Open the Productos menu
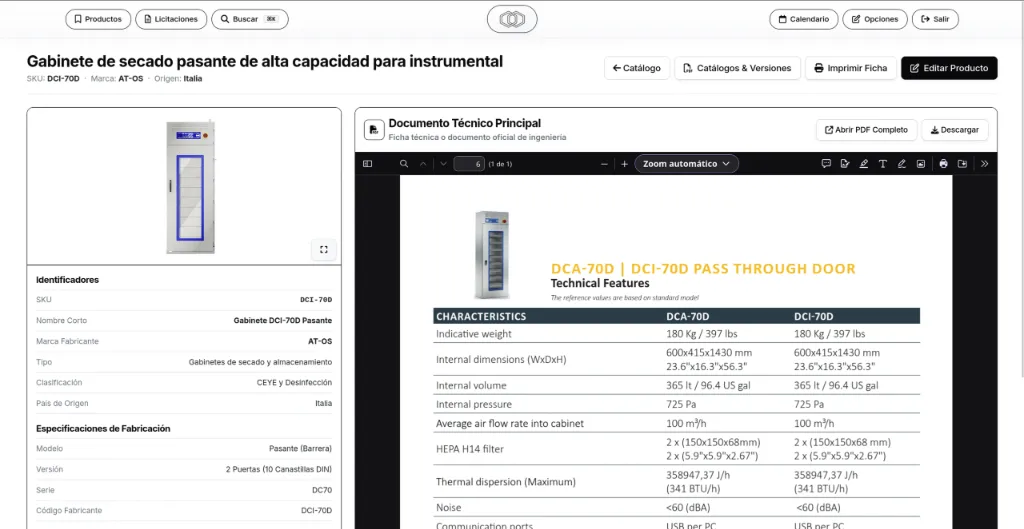 click(98, 20)
